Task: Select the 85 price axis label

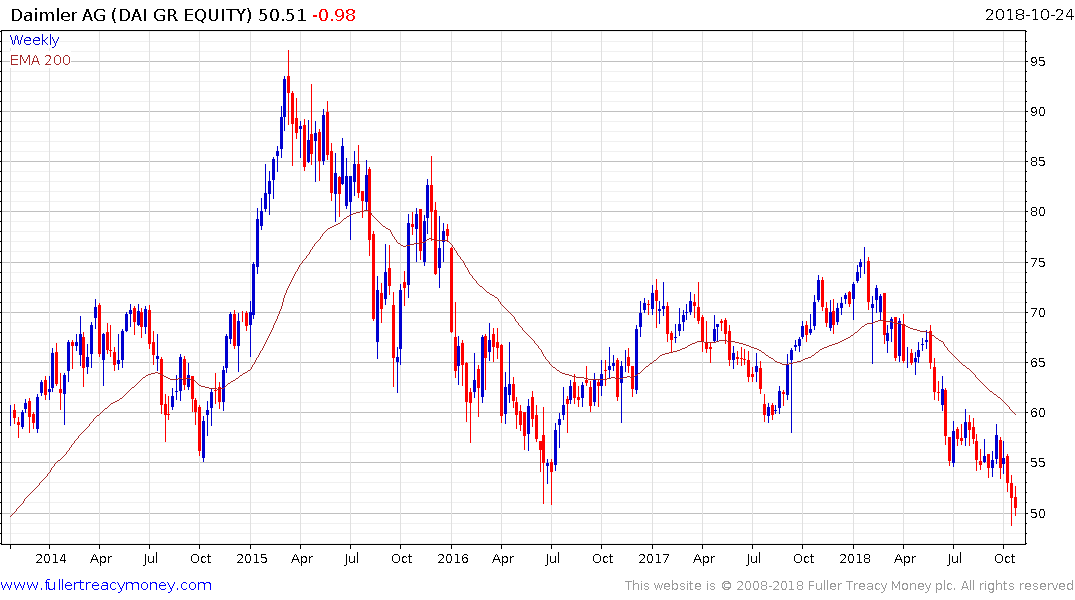Action: click(1037, 162)
